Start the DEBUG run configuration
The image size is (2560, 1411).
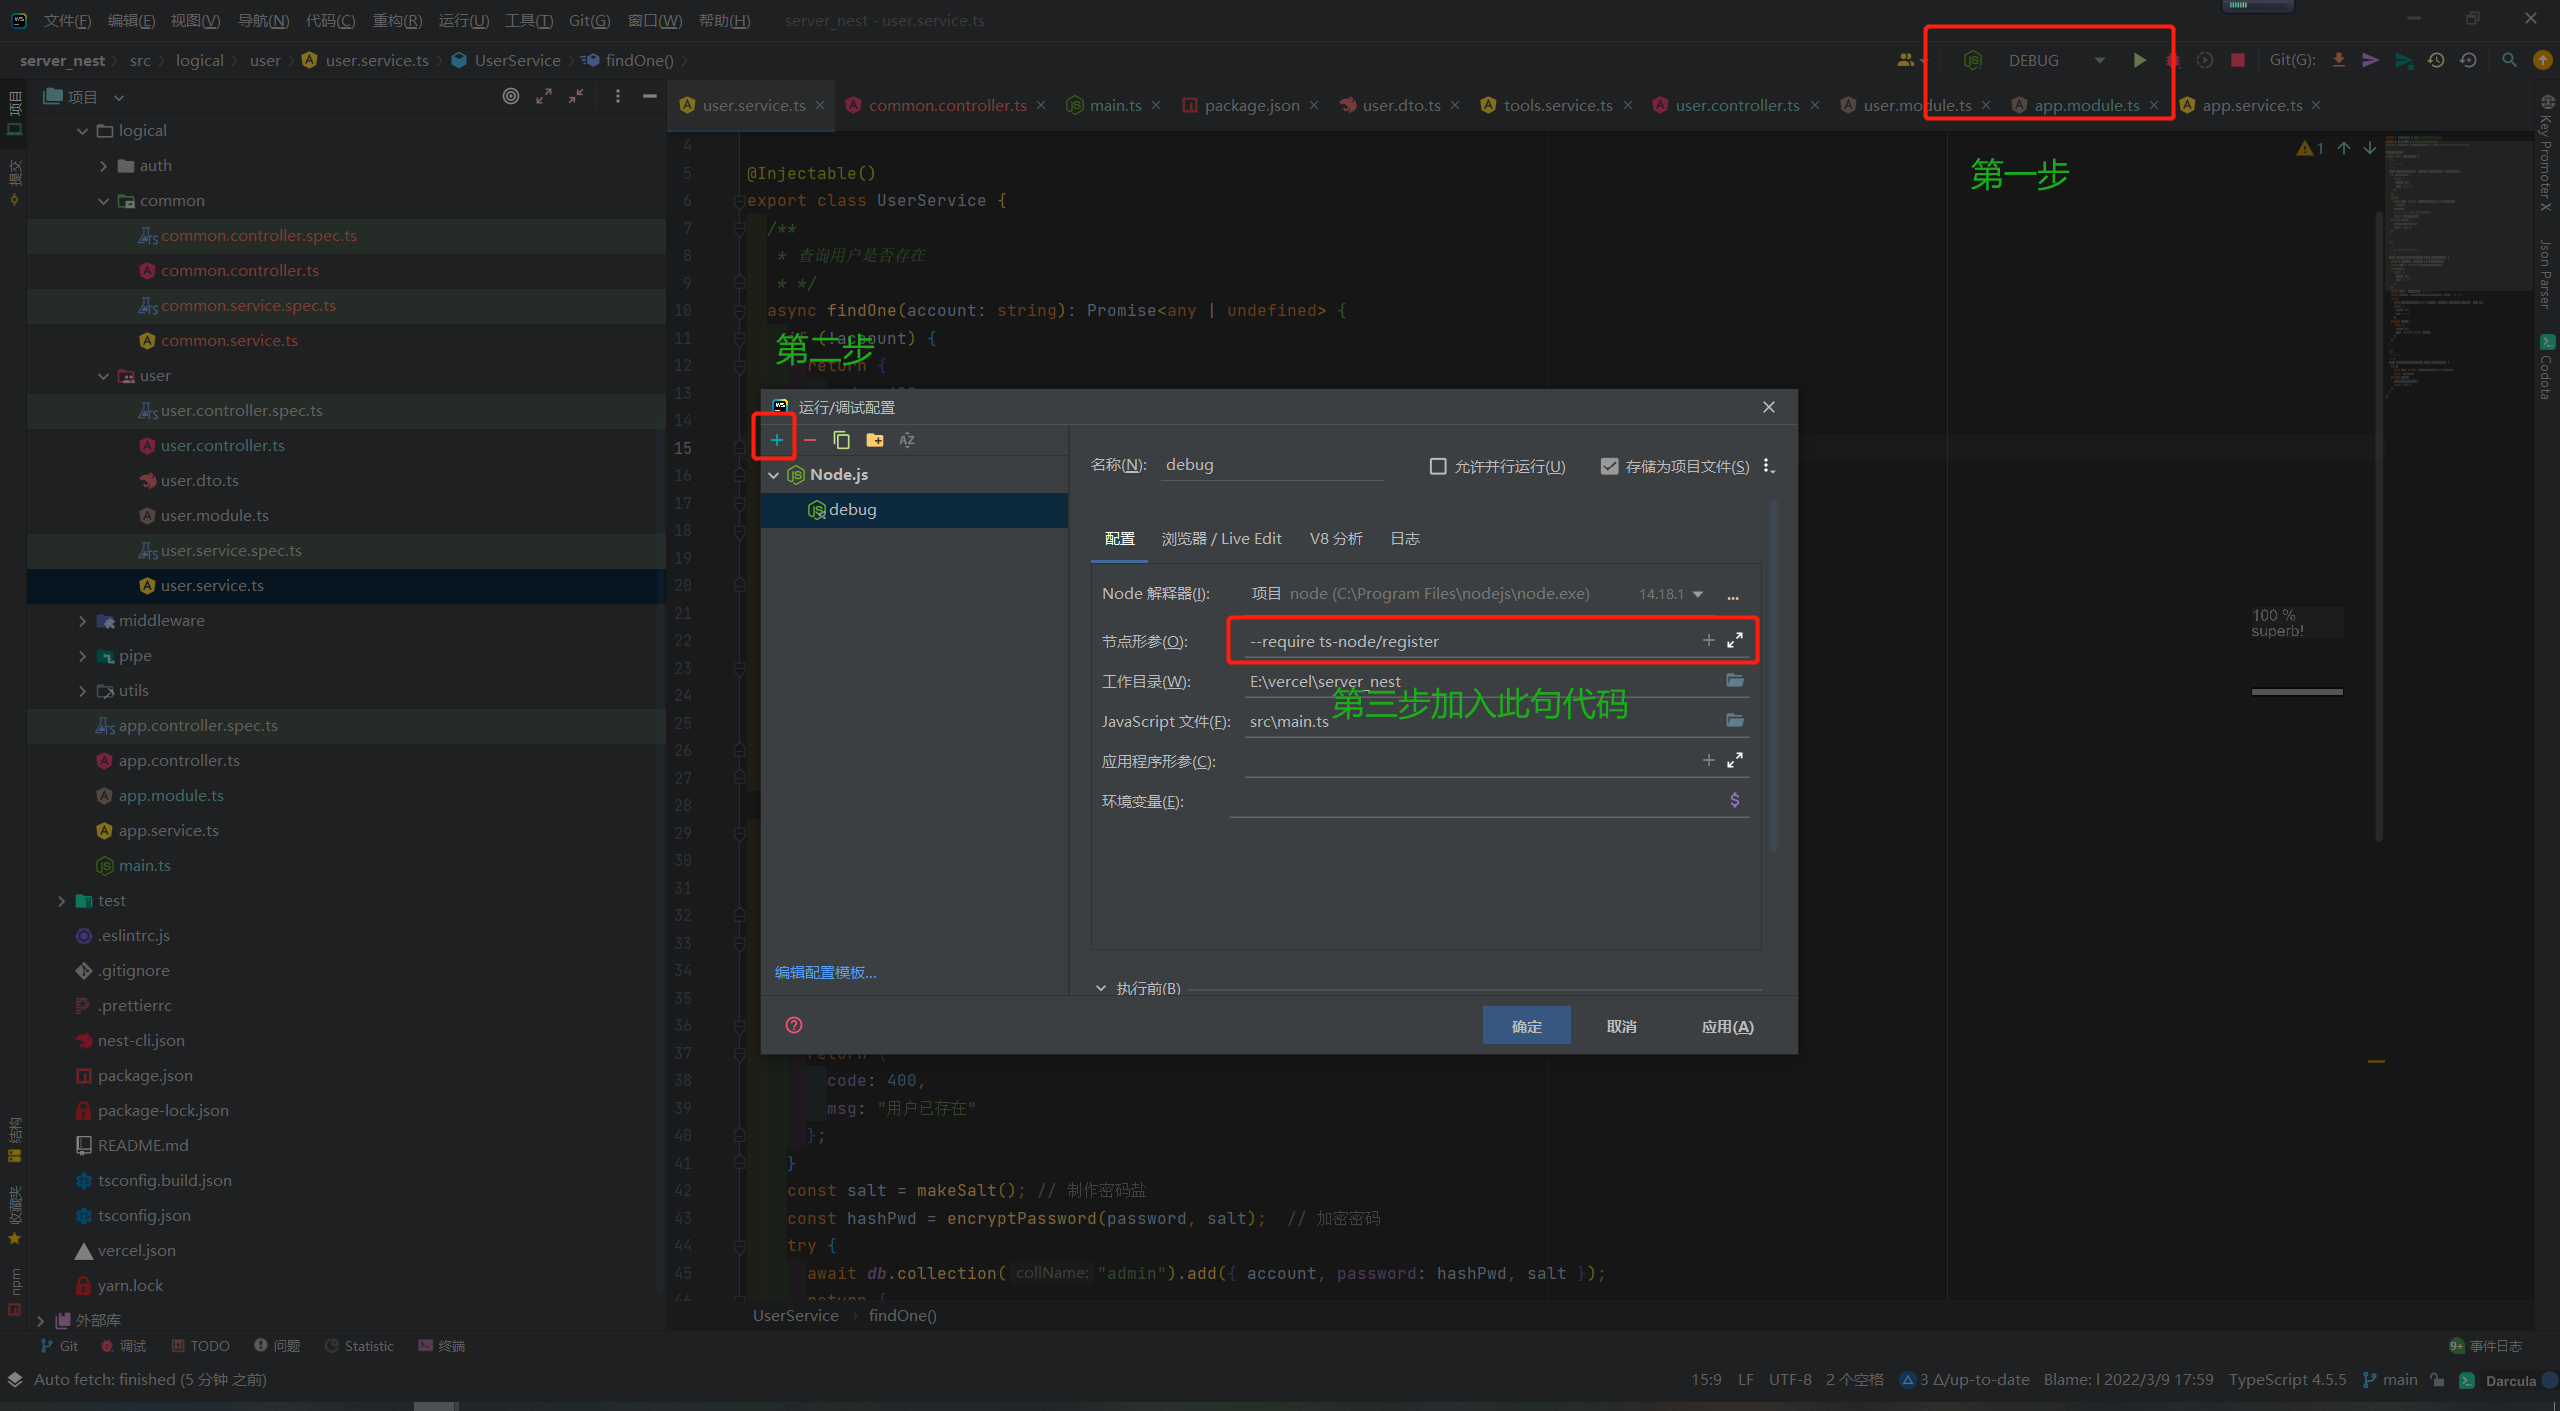coord(2139,60)
